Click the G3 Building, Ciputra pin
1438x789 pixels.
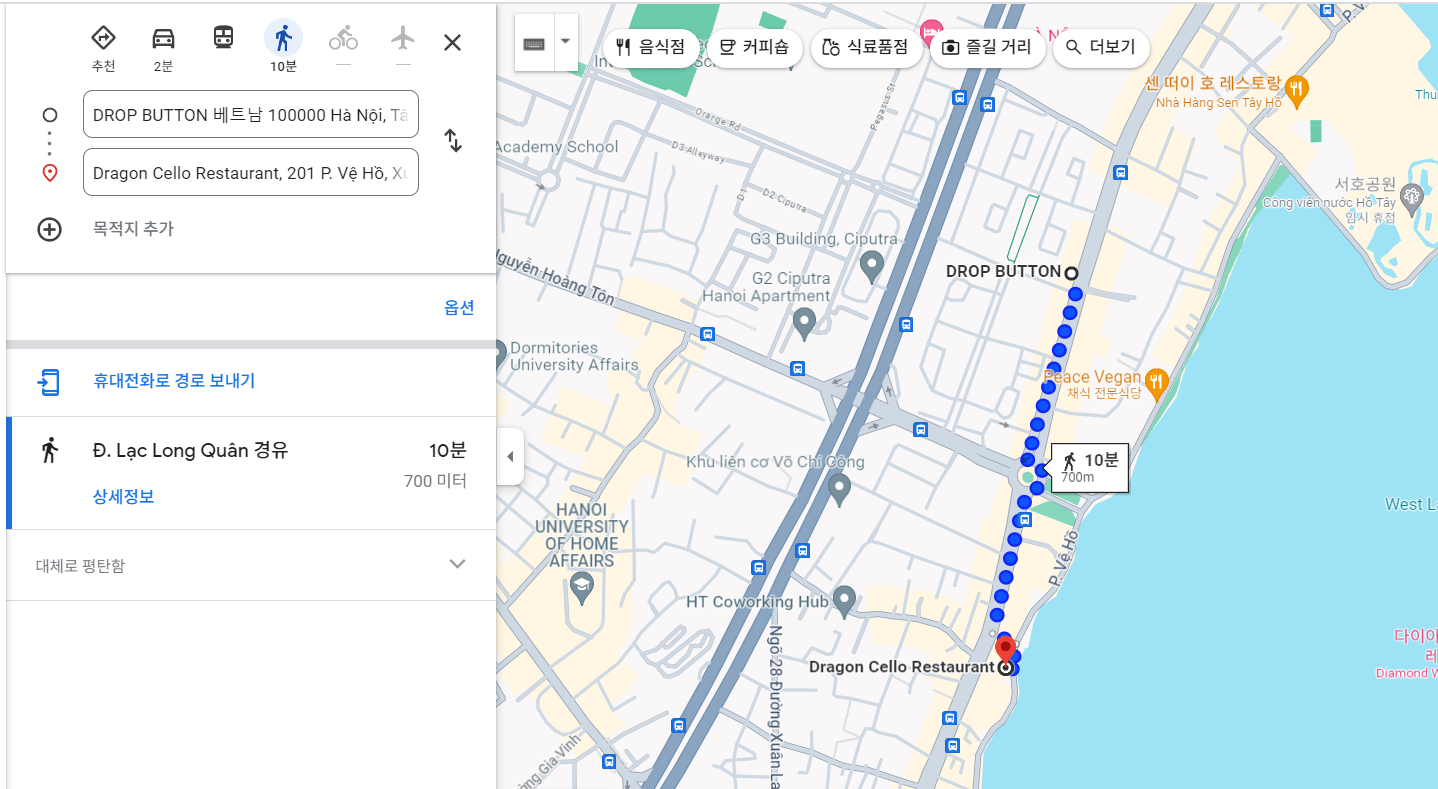point(871,266)
